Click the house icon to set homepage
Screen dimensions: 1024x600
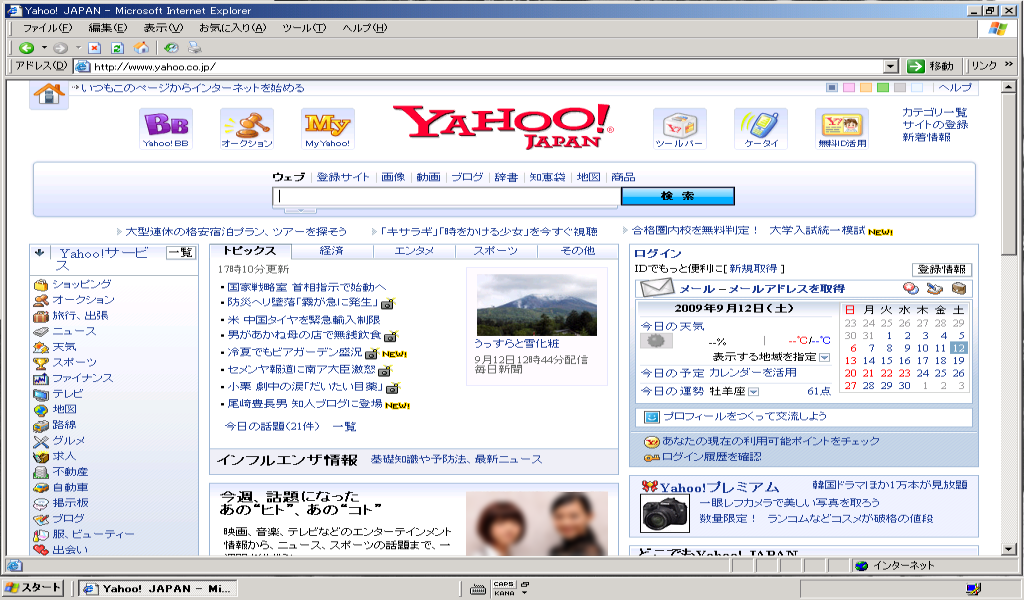(49, 94)
